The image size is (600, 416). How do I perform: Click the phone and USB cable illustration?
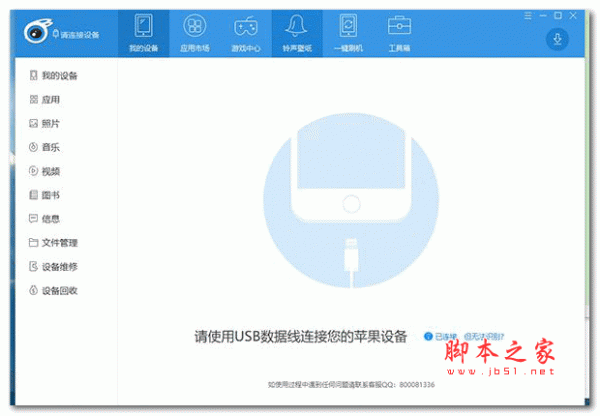coord(351,201)
